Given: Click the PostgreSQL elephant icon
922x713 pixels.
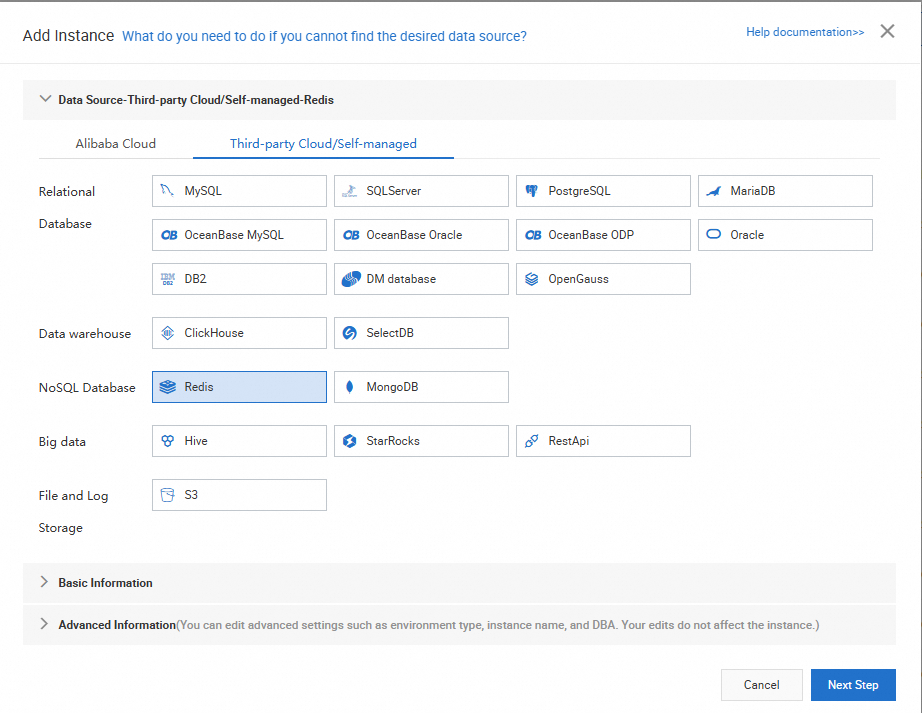Looking at the screenshot, I should click(x=532, y=190).
